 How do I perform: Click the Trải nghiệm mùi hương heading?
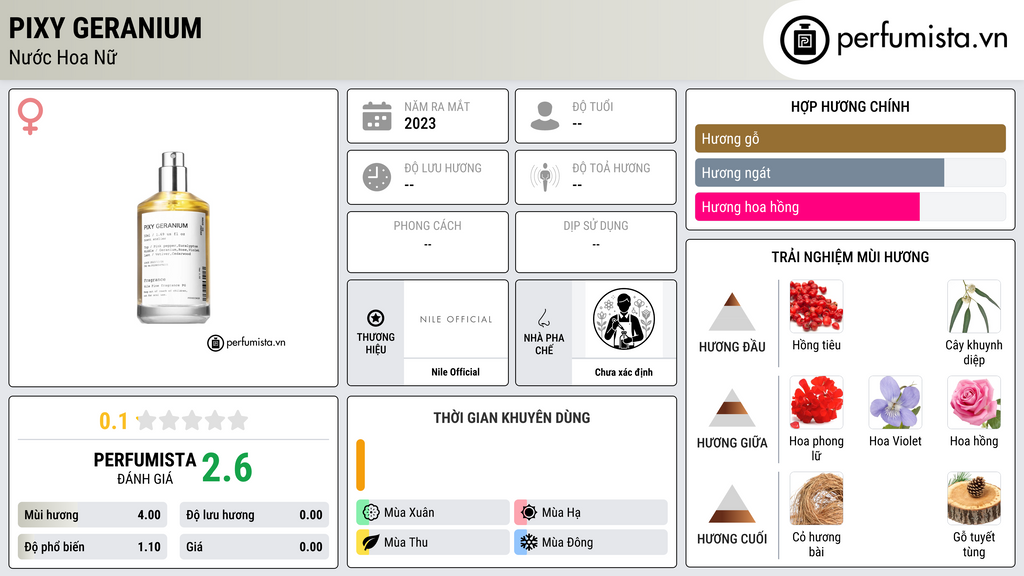(x=850, y=257)
